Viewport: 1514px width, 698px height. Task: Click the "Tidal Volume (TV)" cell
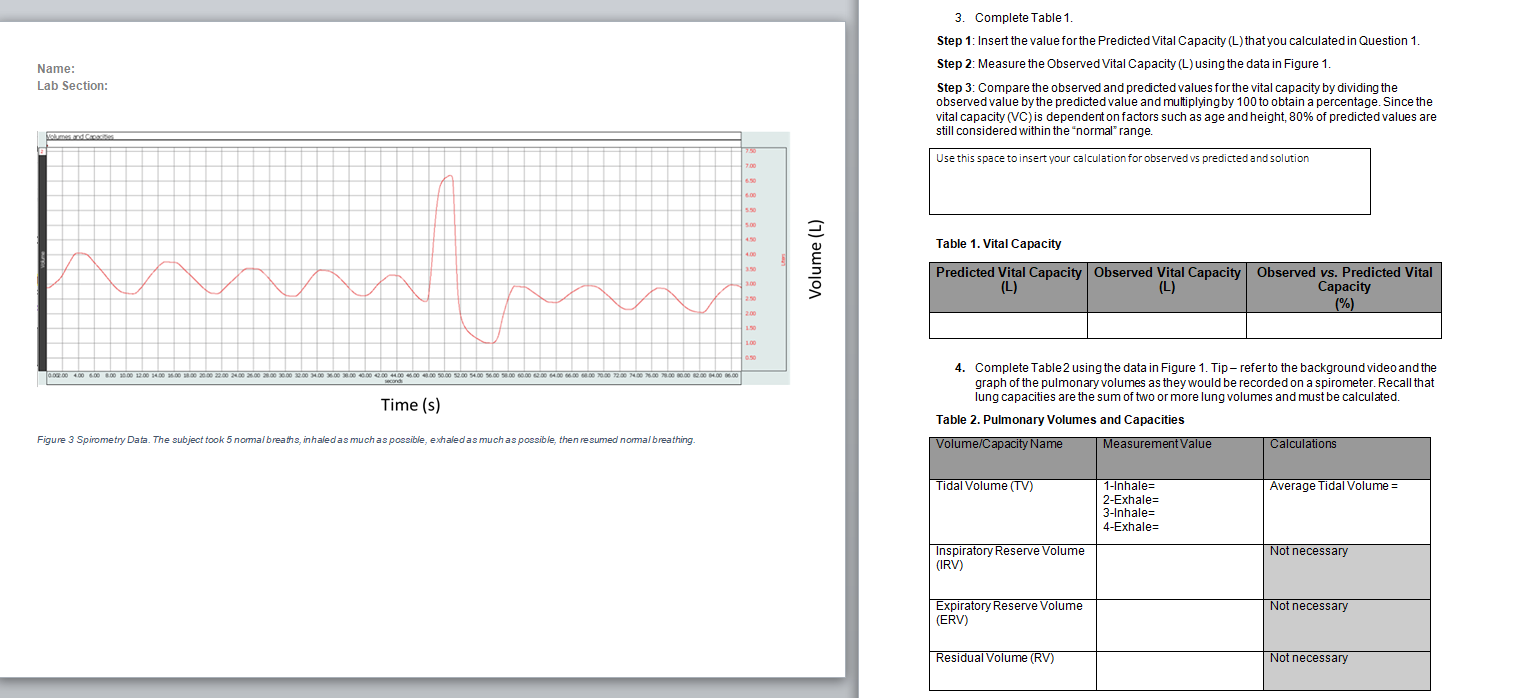click(x=1012, y=512)
